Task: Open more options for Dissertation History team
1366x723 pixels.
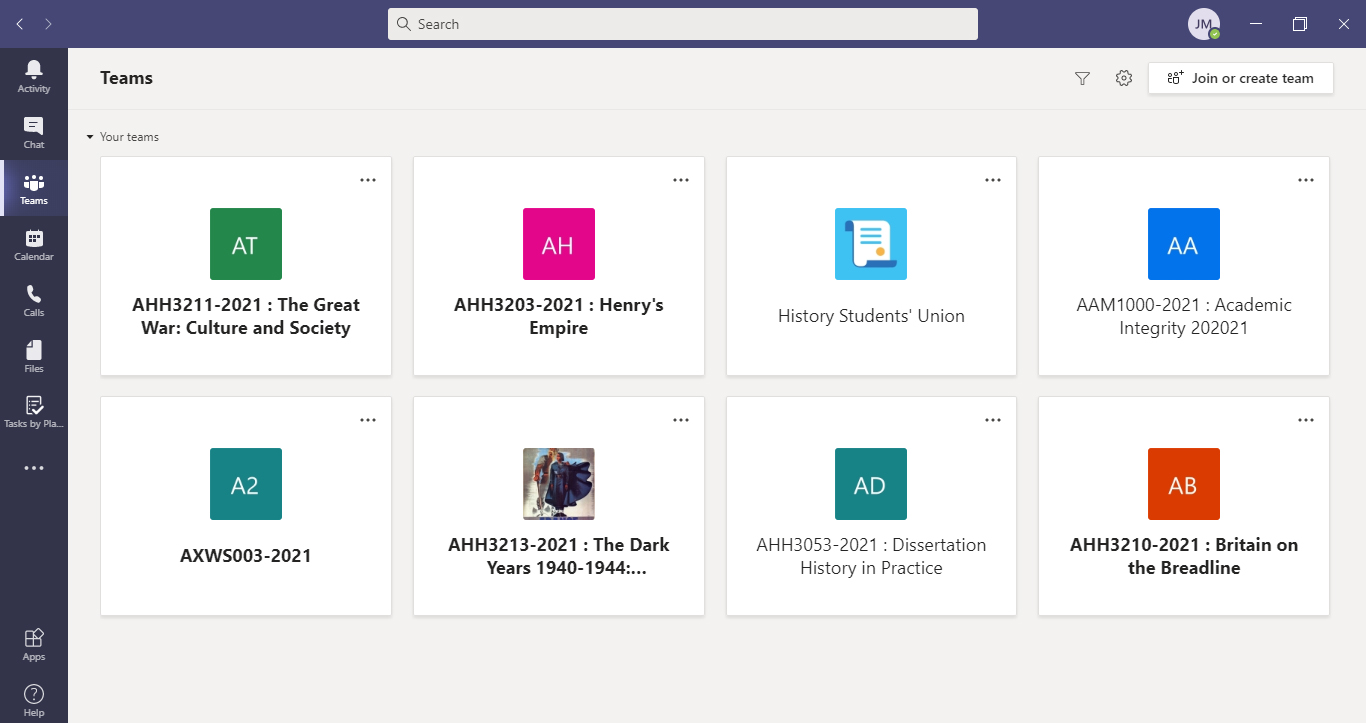Action: click(993, 420)
